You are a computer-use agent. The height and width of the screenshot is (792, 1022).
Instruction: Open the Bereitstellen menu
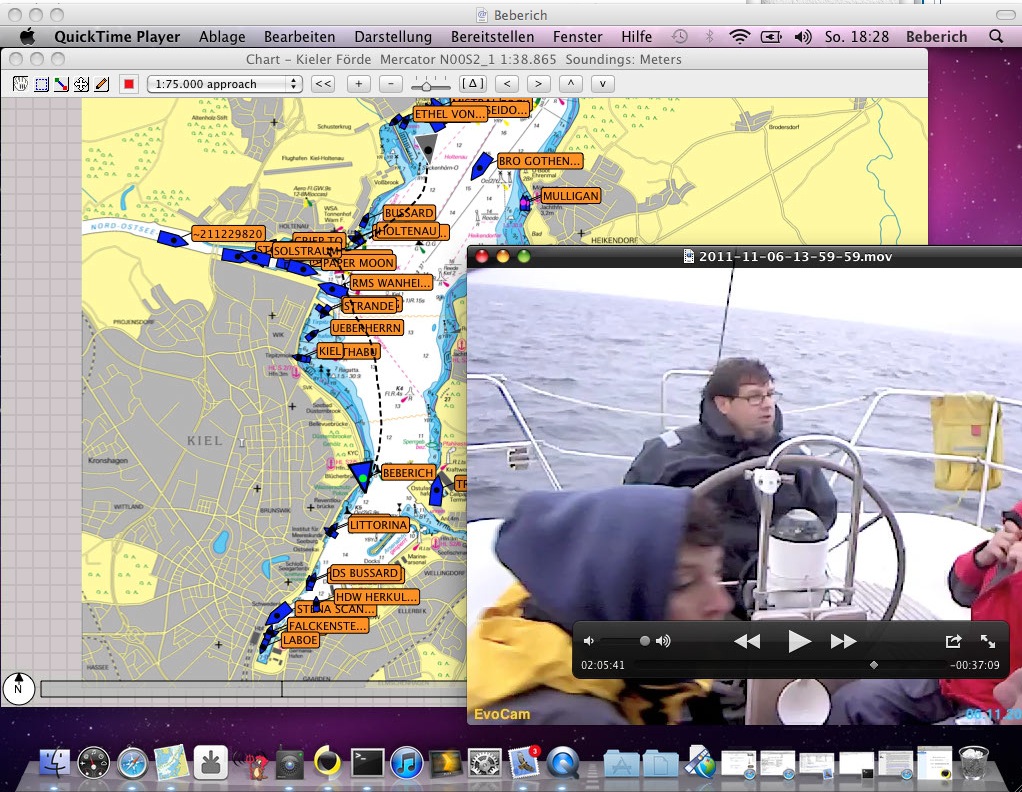pyautogui.click(x=493, y=37)
